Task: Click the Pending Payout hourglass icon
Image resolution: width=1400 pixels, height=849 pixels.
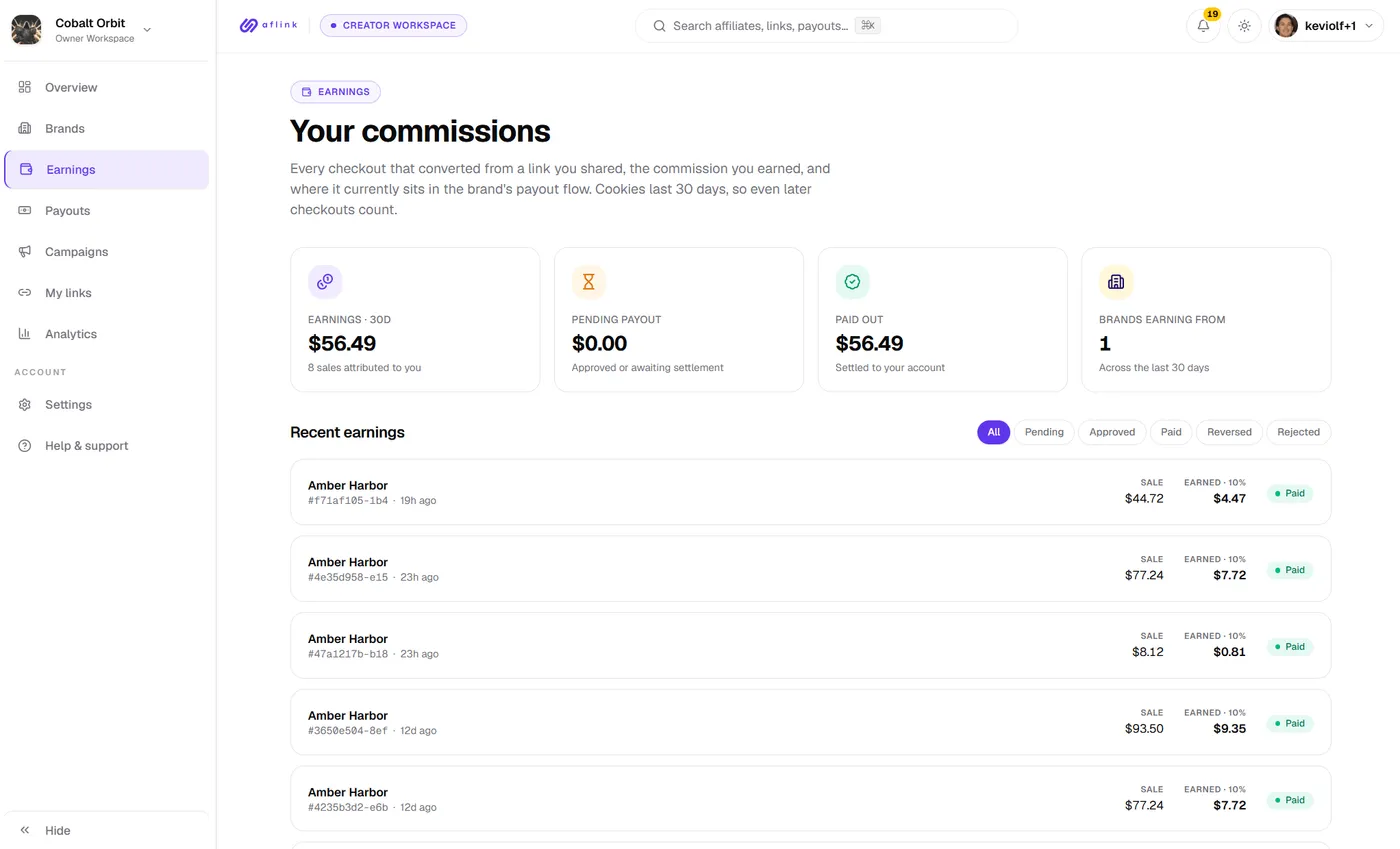Action: coord(589,282)
